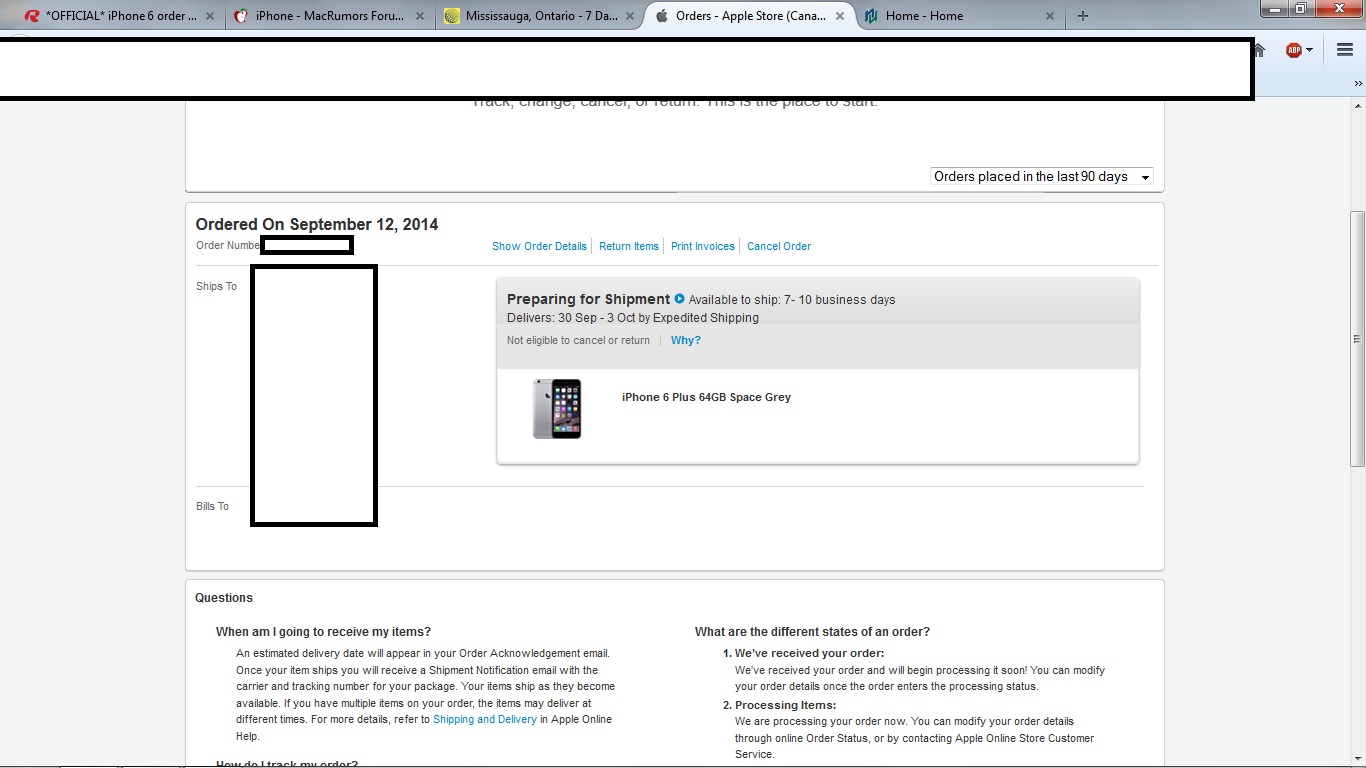Open a new tab with plus button
The image size is (1366, 768).
coord(1082,16)
